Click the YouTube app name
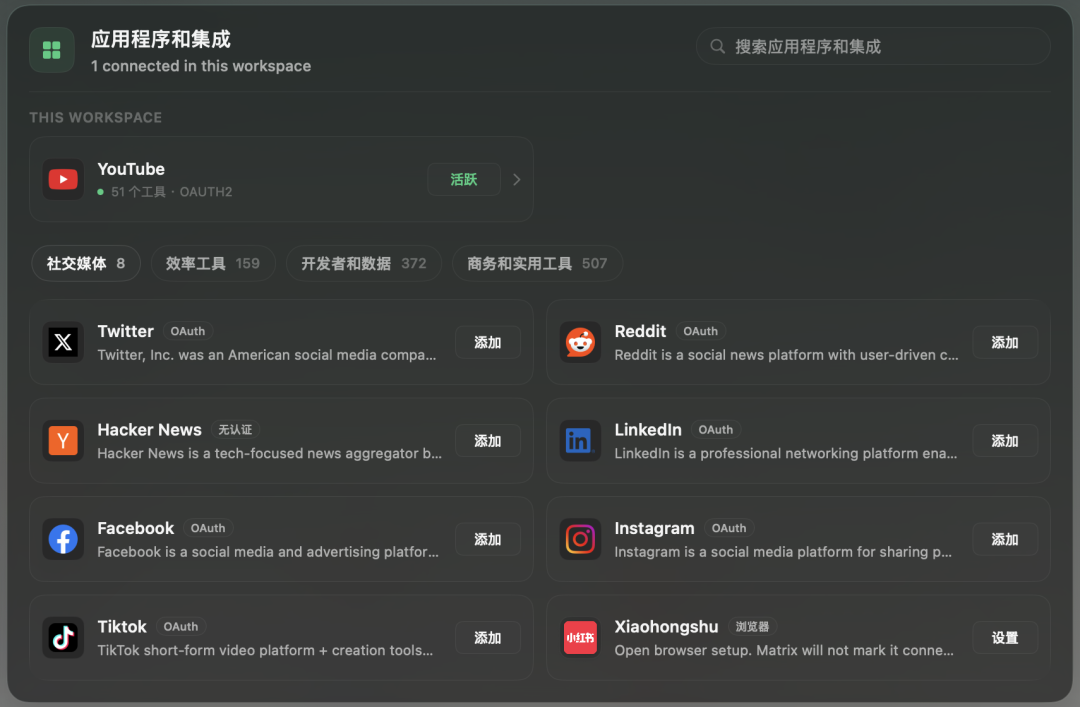This screenshot has width=1080, height=707. (x=131, y=169)
